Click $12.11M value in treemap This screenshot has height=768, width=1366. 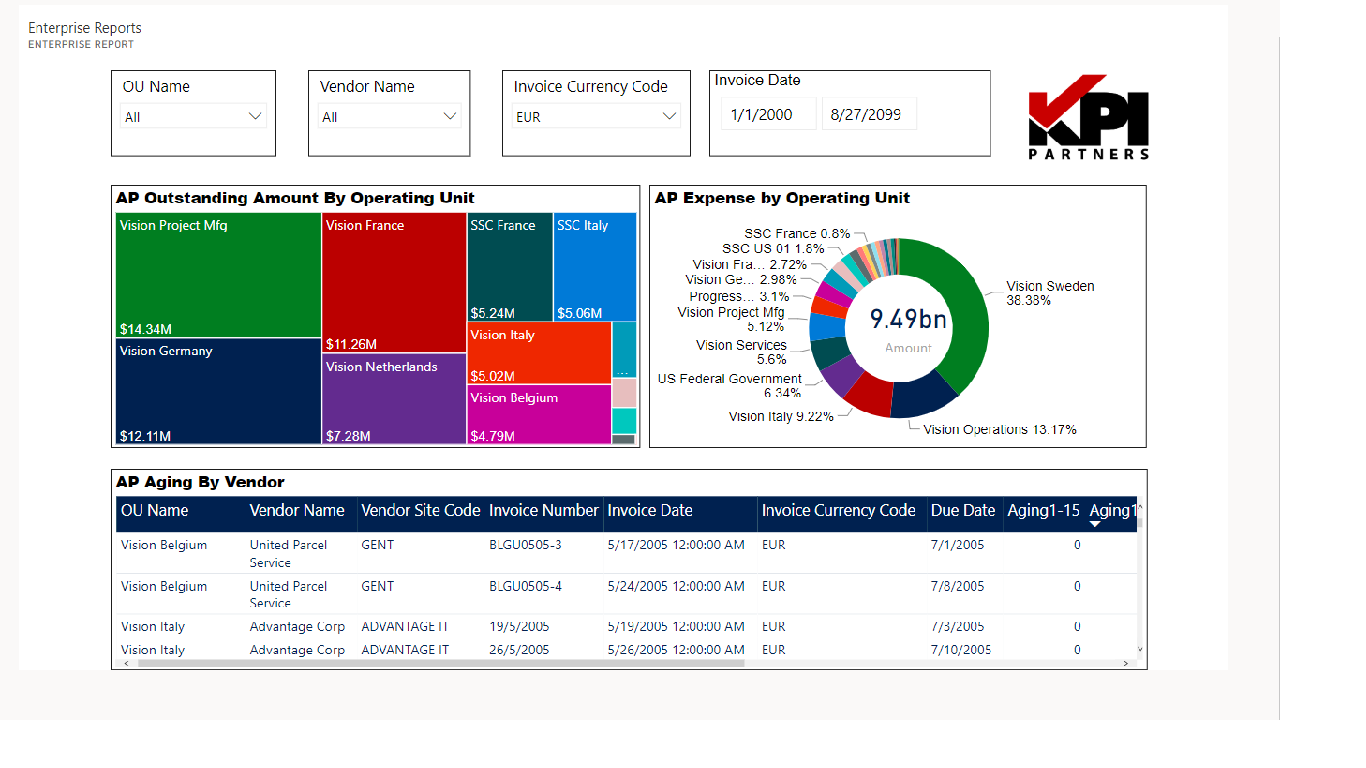[145, 436]
